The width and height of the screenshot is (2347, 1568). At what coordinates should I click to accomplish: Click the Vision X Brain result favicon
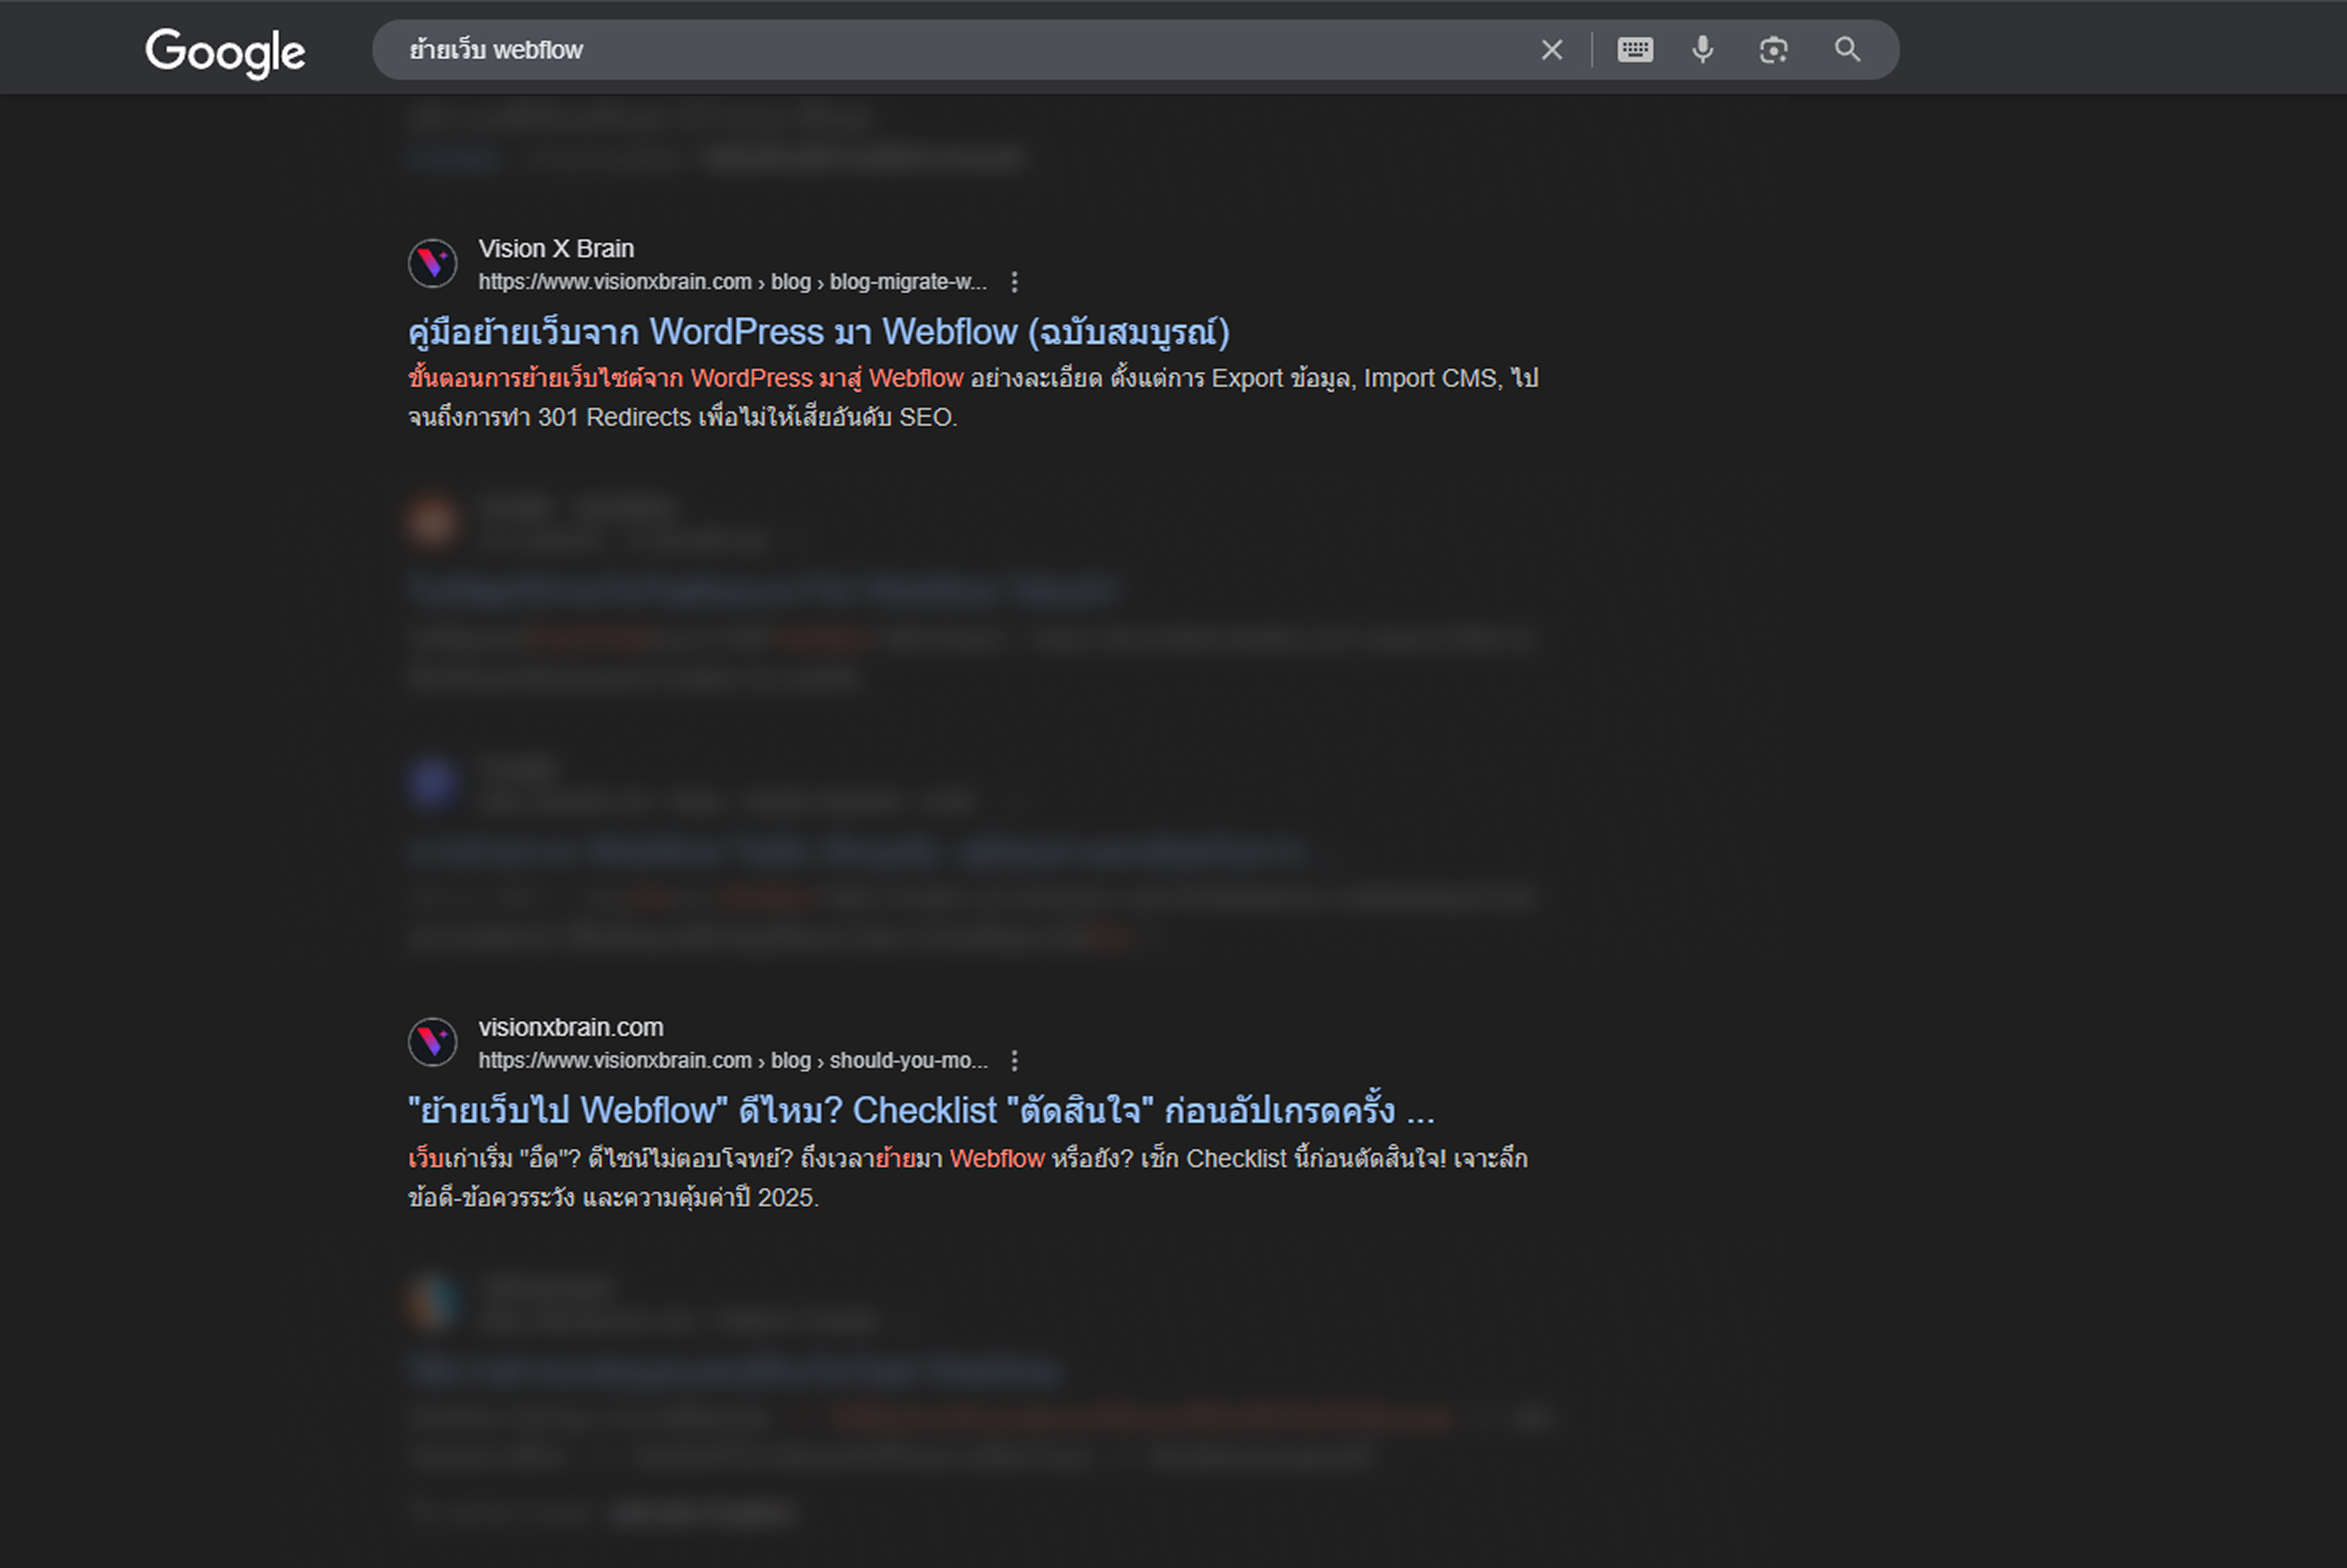pyautogui.click(x=433, y=264)
